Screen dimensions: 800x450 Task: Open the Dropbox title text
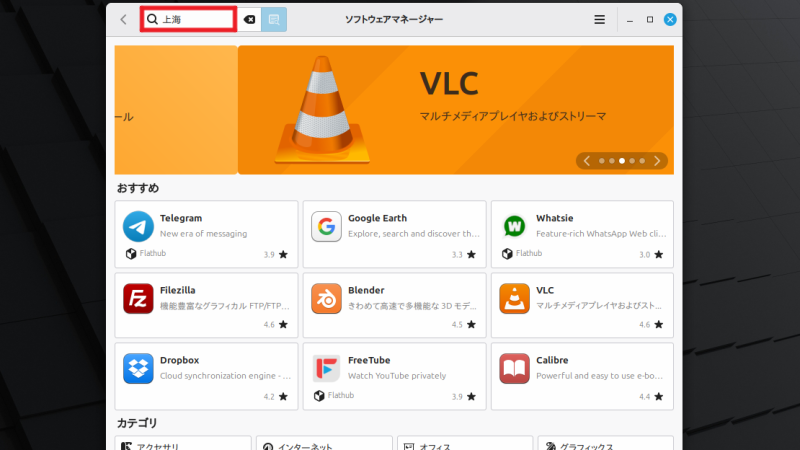click(x=180, y=360)
